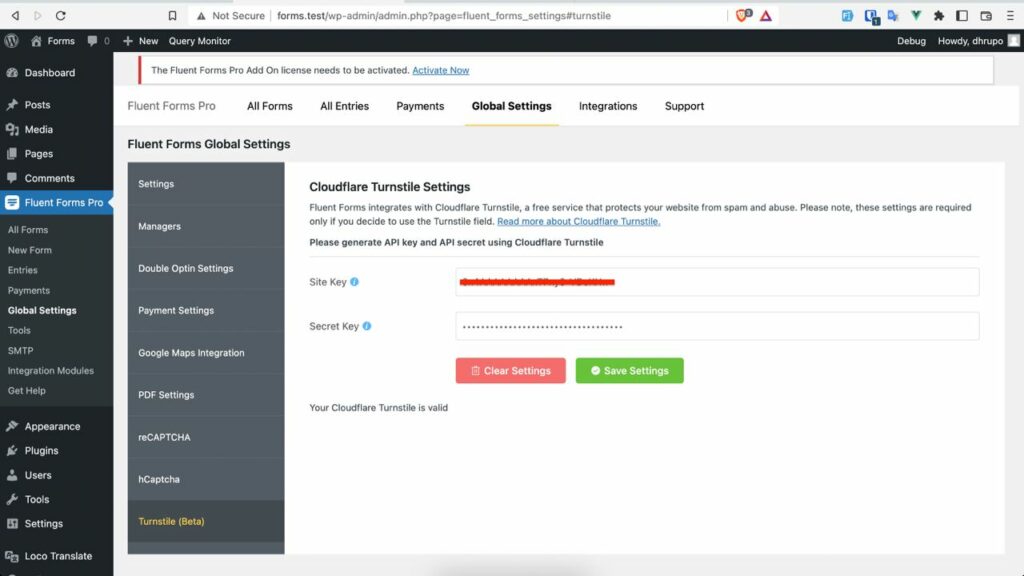This screenshot has width=1024, height=576.
Task: Go back using the browser back arrow
Action: coord(15,16)
